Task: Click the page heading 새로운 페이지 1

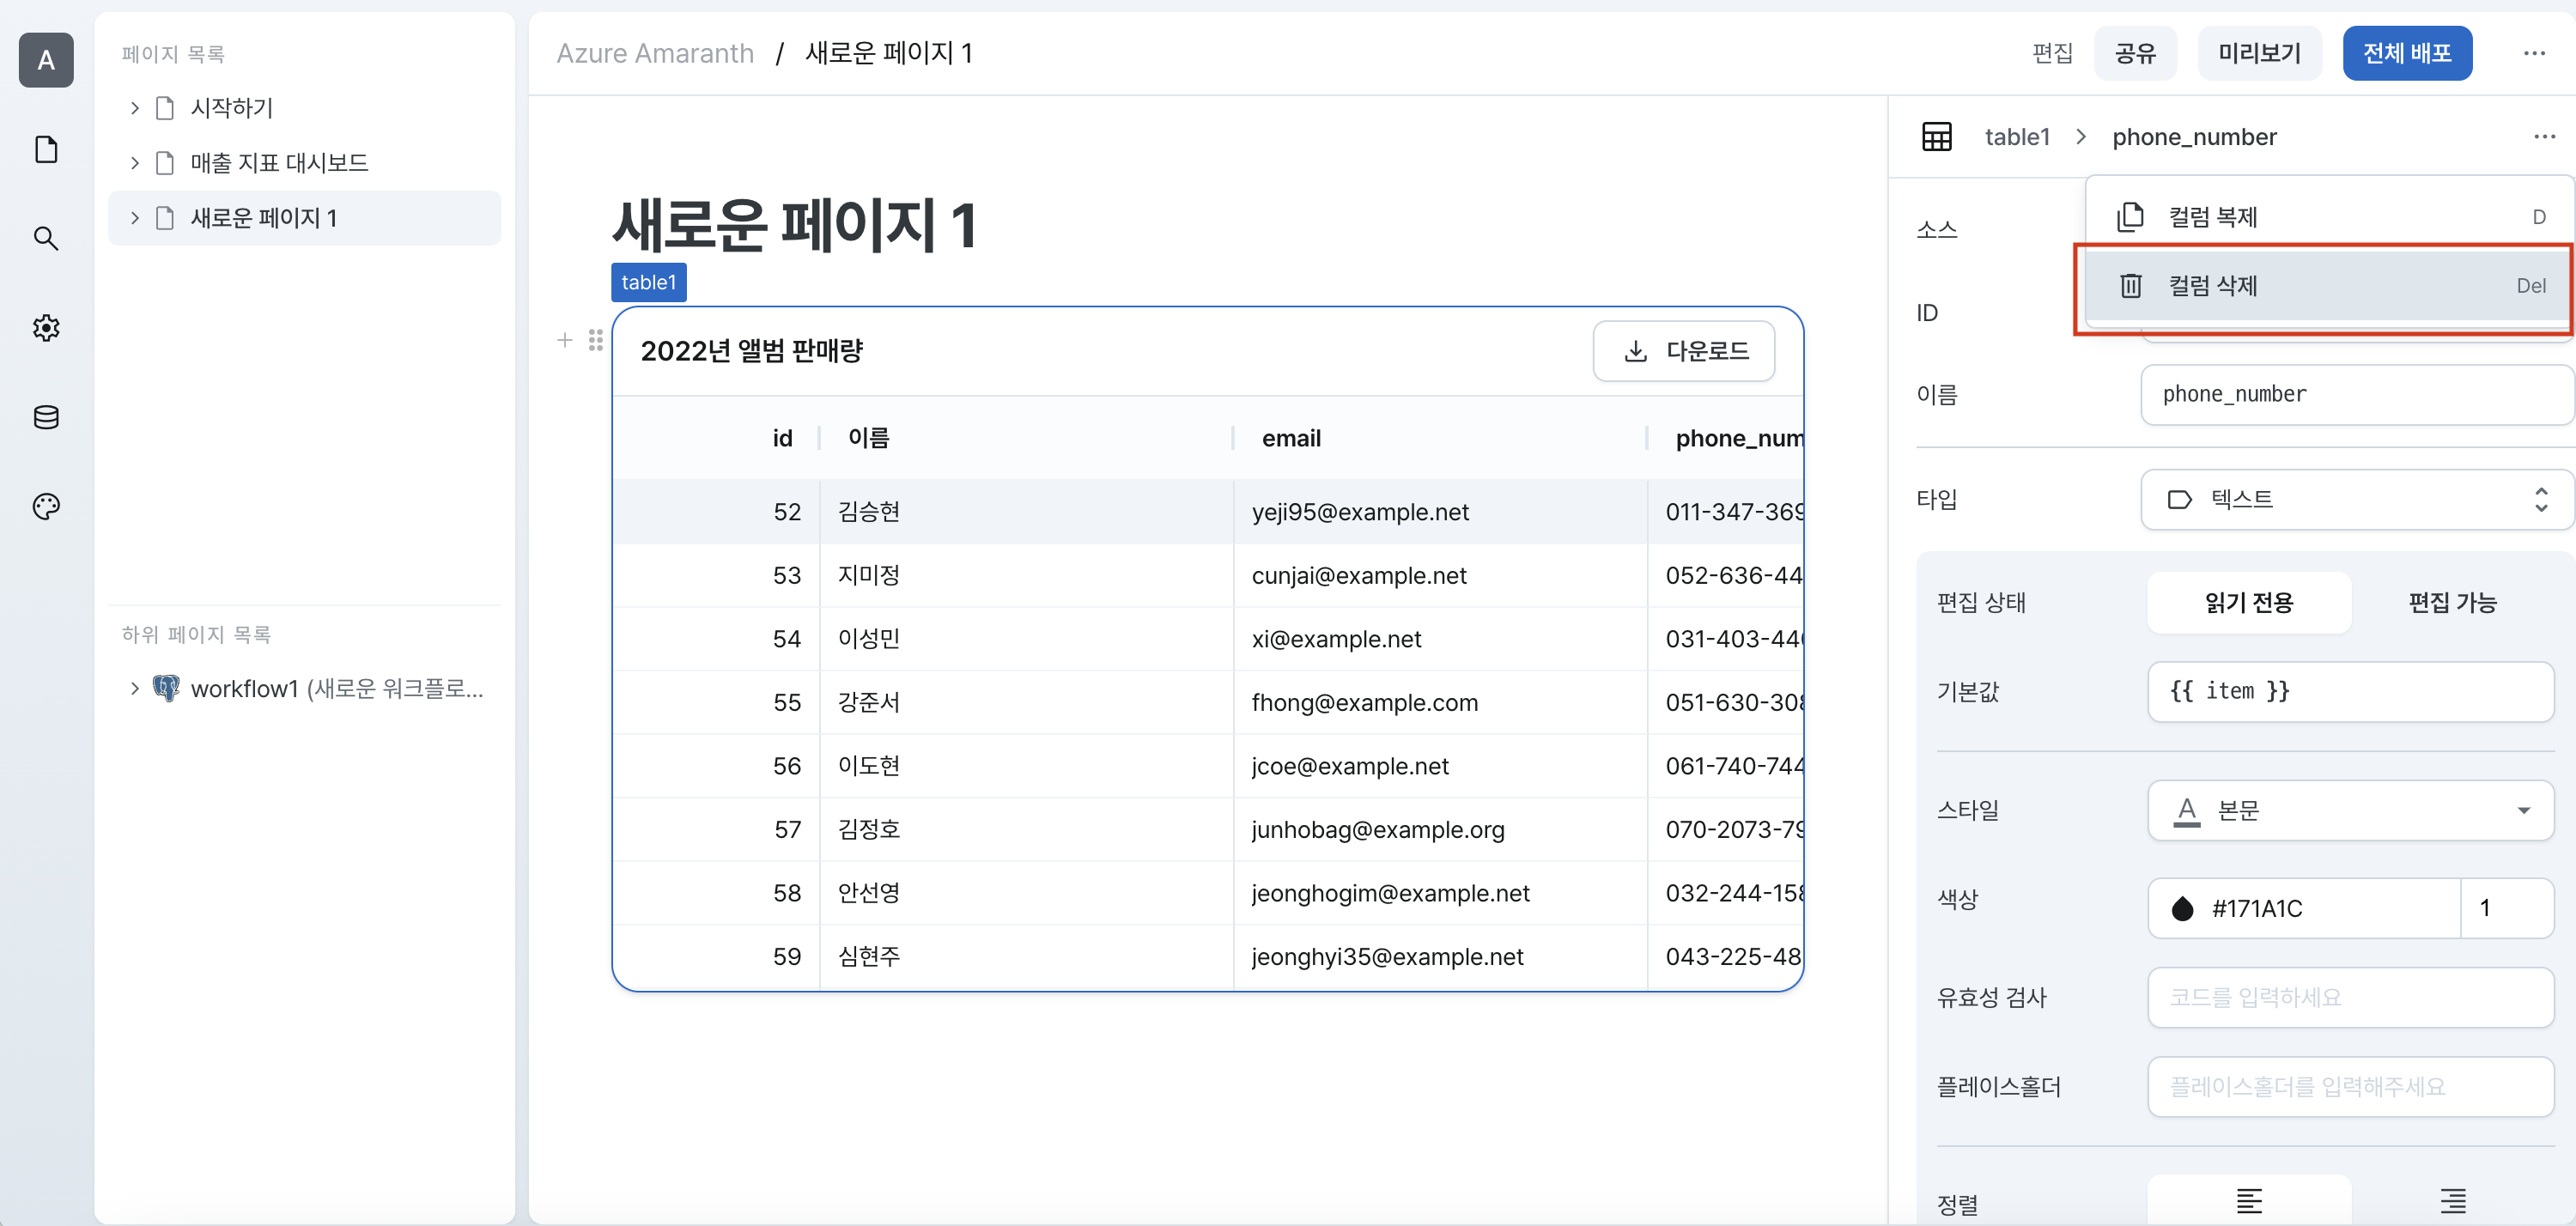Action: [794, 225]
